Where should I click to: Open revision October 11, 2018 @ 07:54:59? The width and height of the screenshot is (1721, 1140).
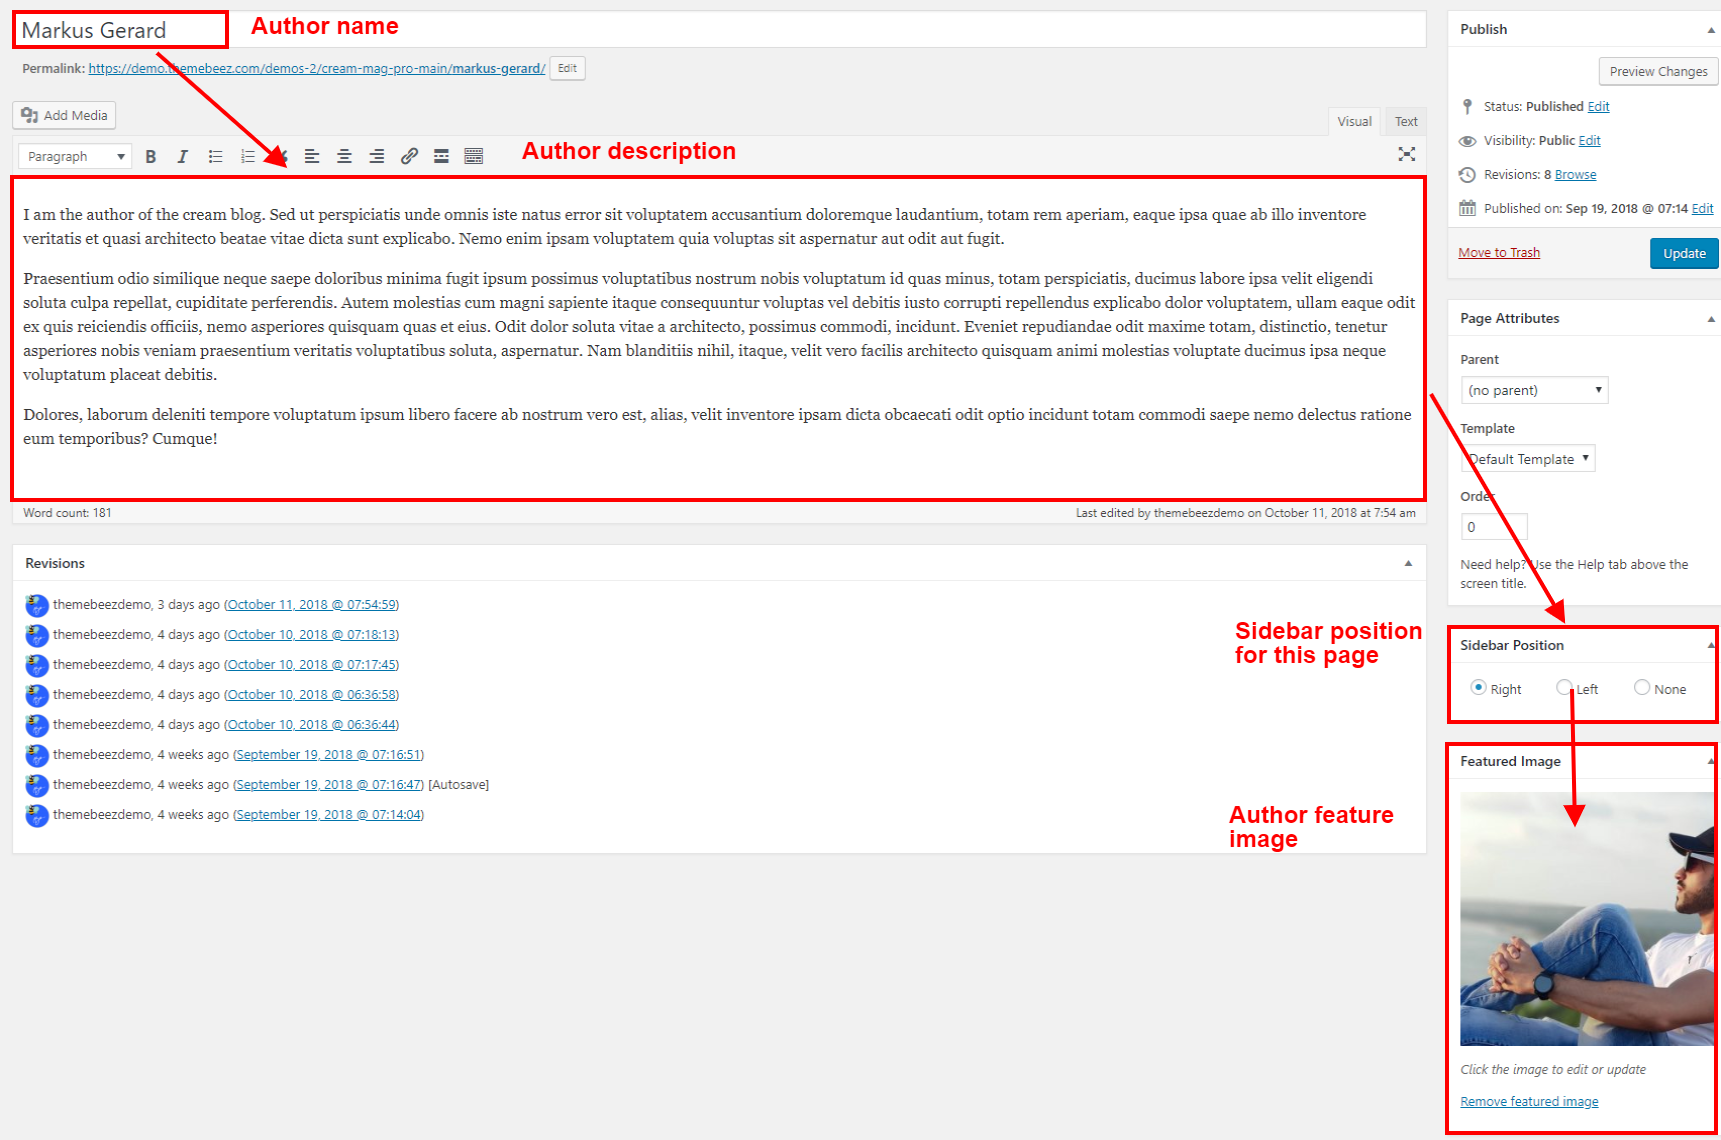[x=312, y=605]
